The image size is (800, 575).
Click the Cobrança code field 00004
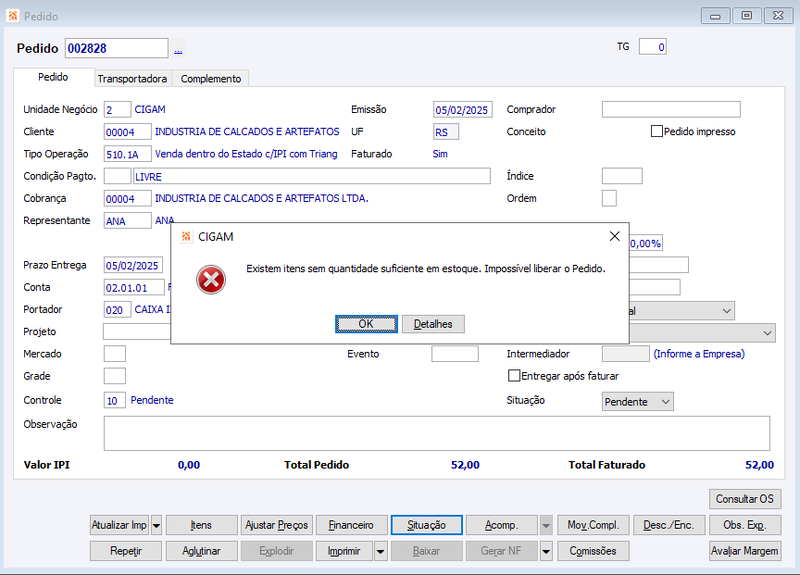click(128, 198)
